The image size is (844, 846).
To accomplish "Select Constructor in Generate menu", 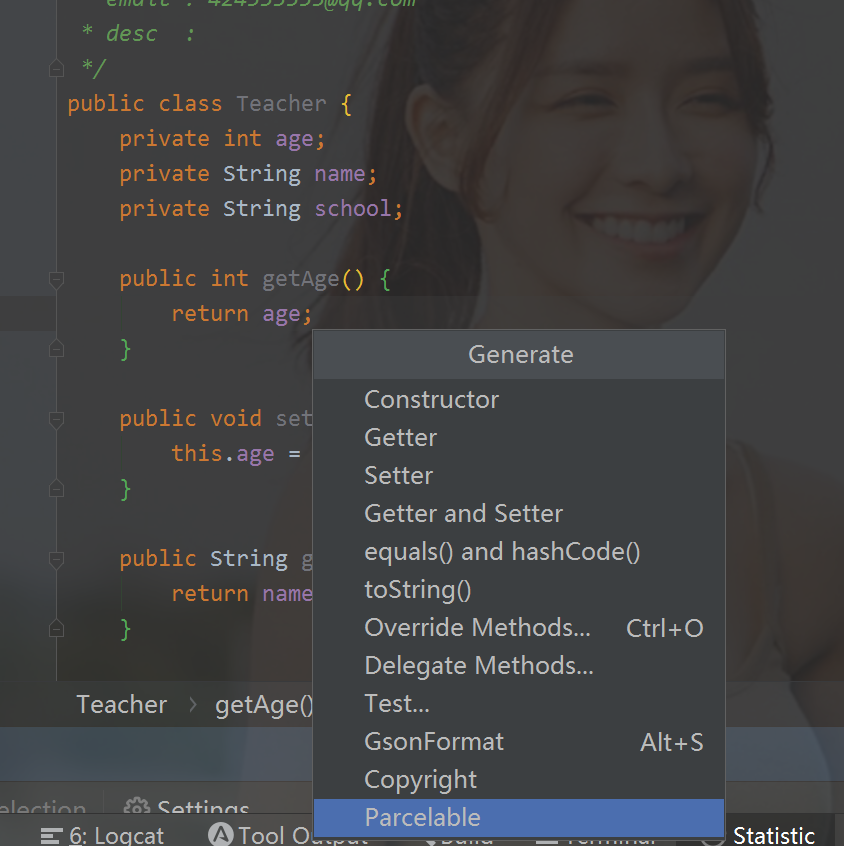I will (519, 400).
